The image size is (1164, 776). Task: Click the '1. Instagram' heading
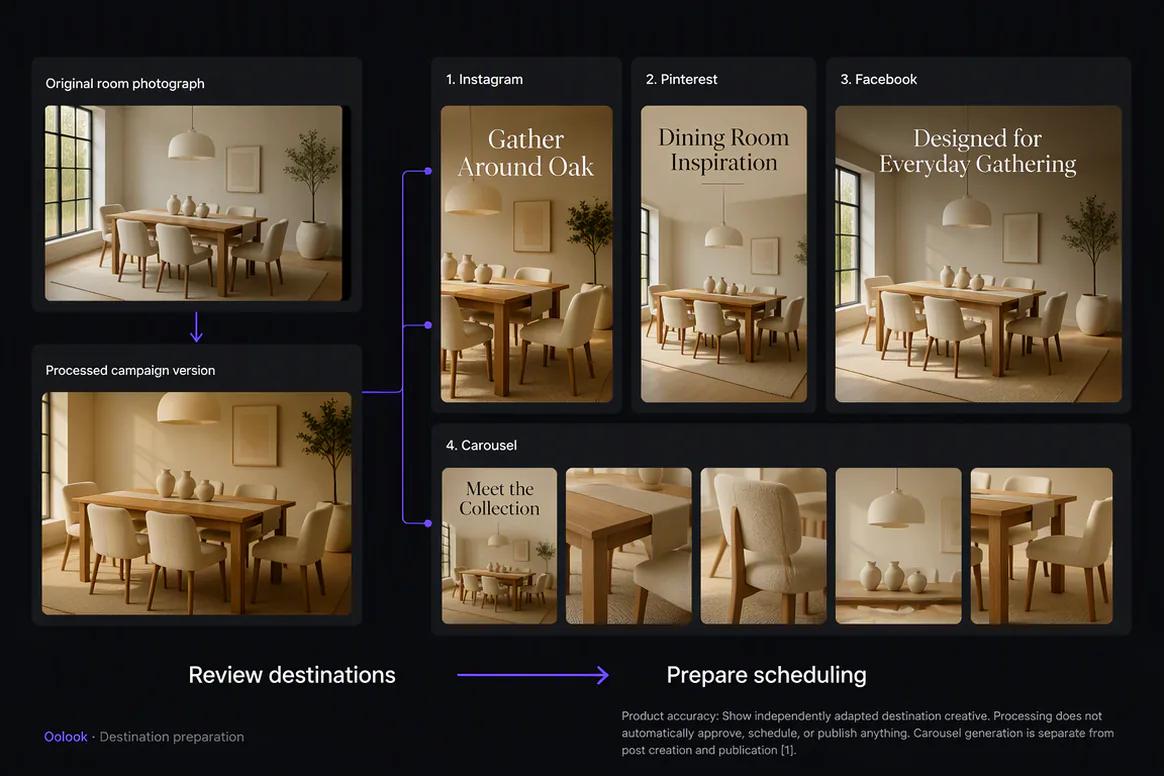(x=484, y=79)
